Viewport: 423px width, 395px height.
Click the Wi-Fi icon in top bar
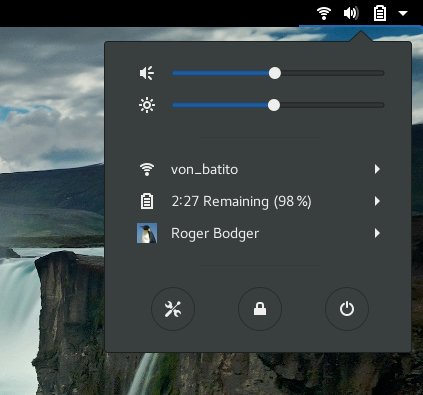324,13
